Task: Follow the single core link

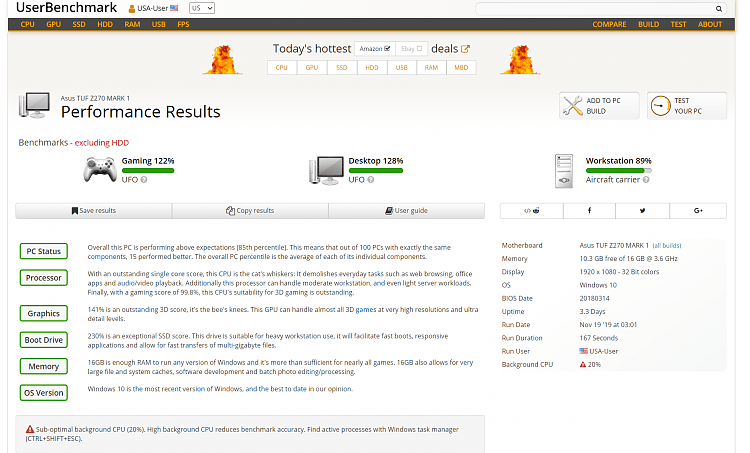Action: tap(167, 274)
